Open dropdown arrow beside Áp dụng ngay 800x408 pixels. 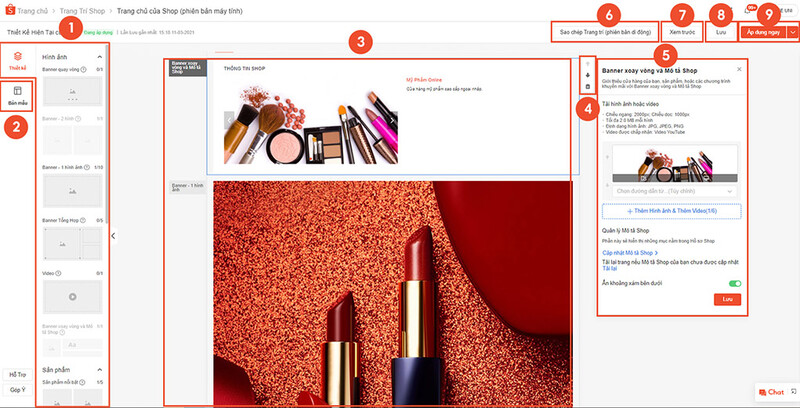[x=792, y=33]
